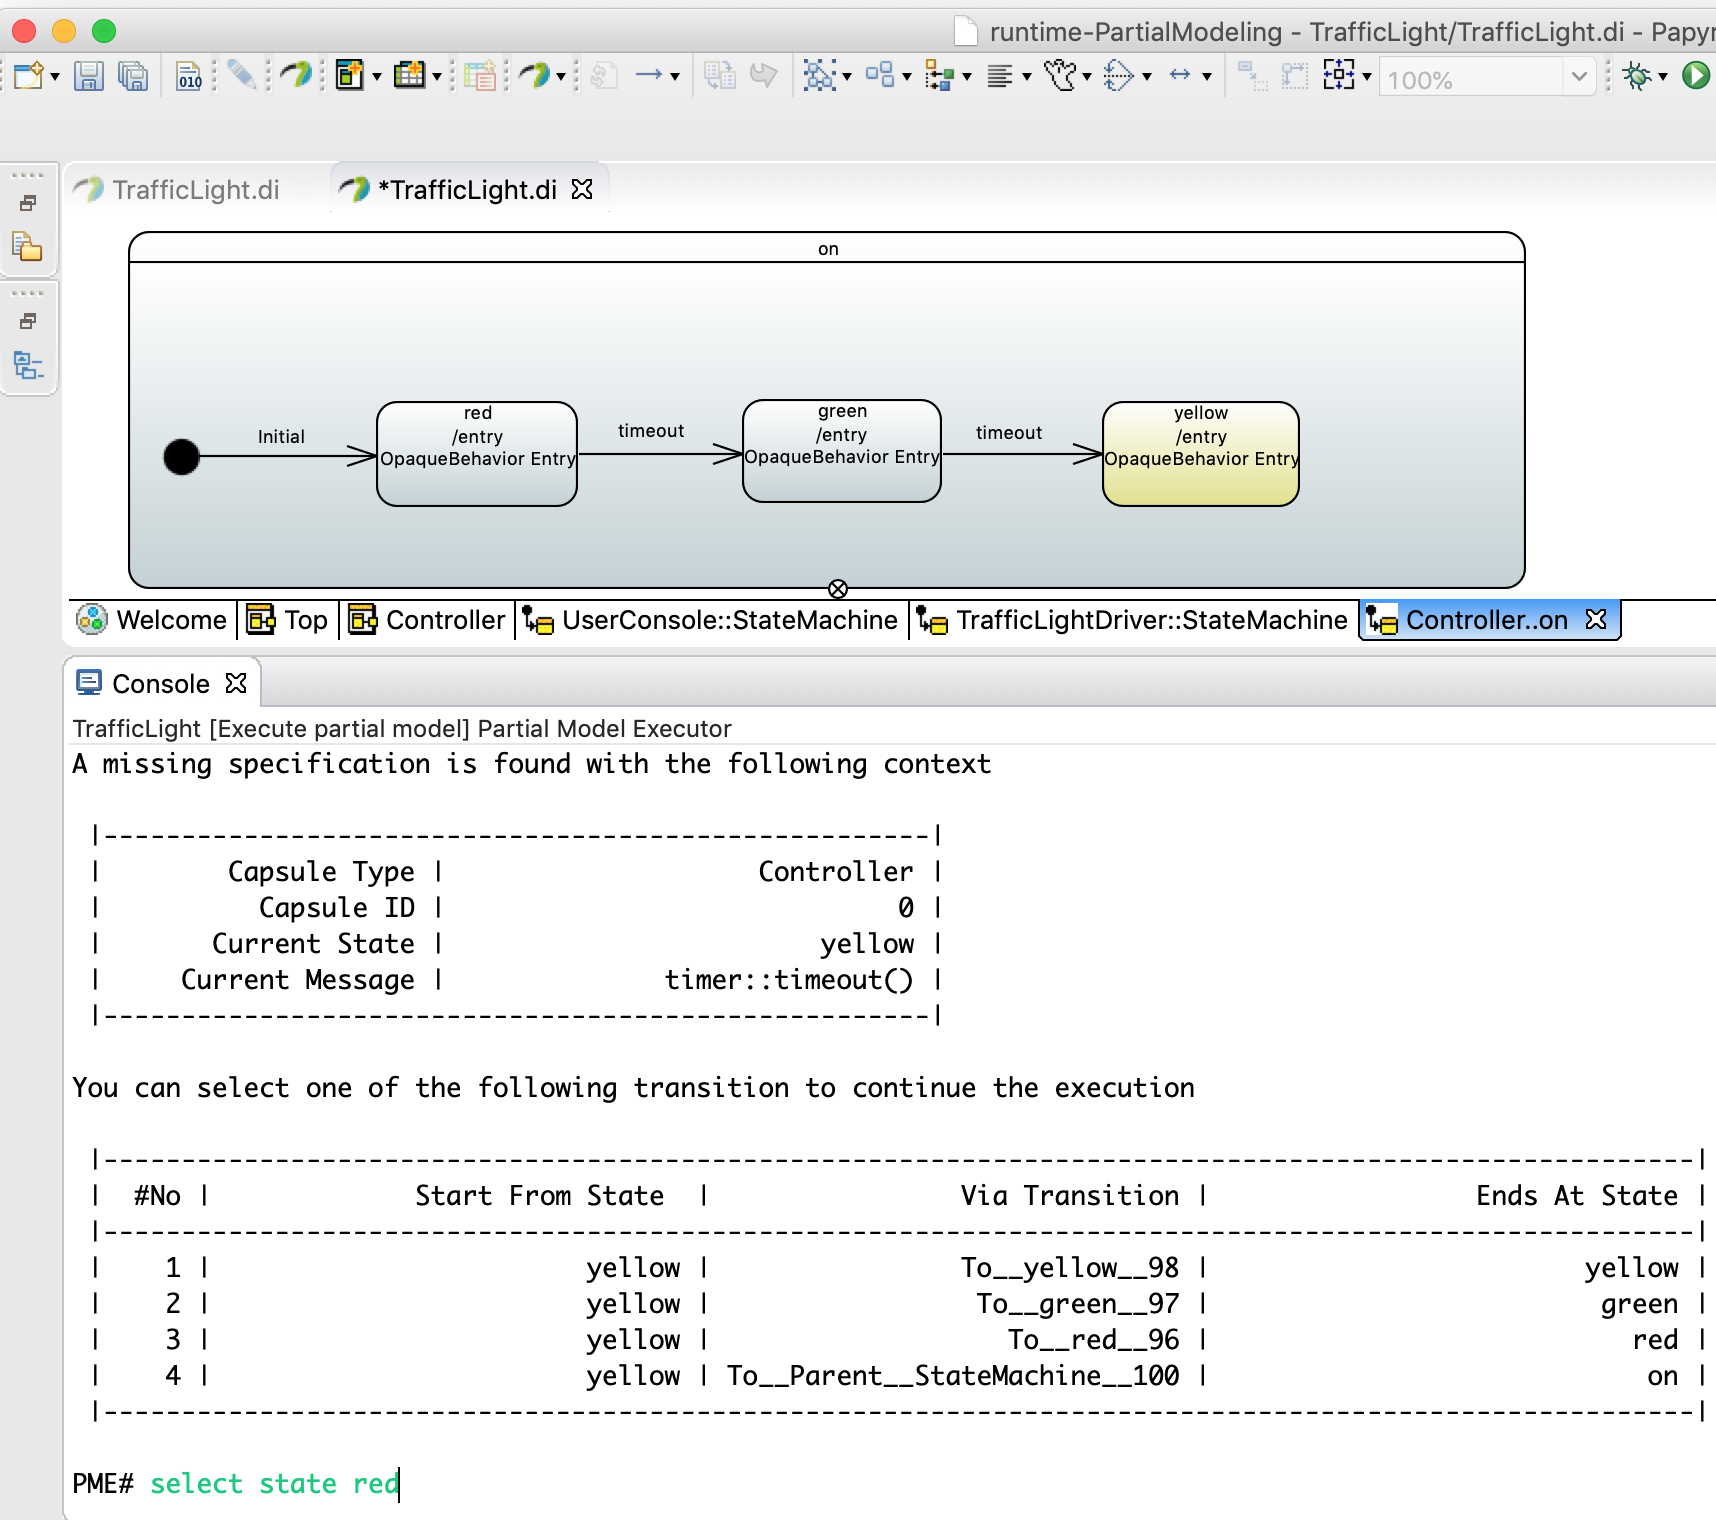Close the Controller..on diagram tab
This screenshot has height=1520, width=1716.
coord(1596,620)
